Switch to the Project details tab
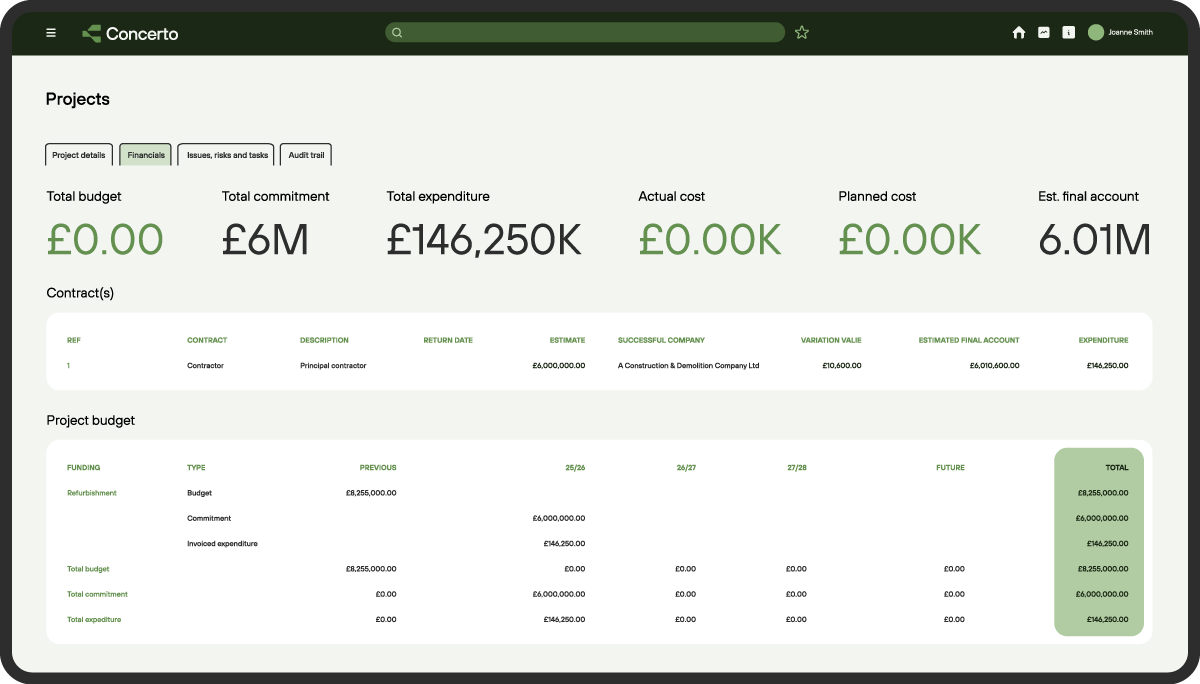 (x=78, y=155)
